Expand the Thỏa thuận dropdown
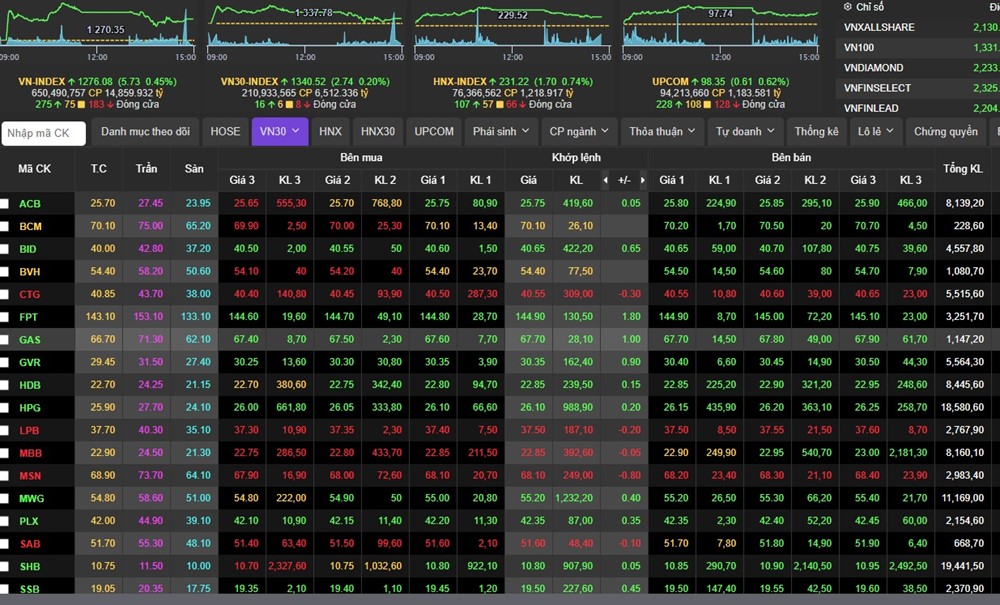The height and width of the screenshot is (605, 1000). (663, 131)
